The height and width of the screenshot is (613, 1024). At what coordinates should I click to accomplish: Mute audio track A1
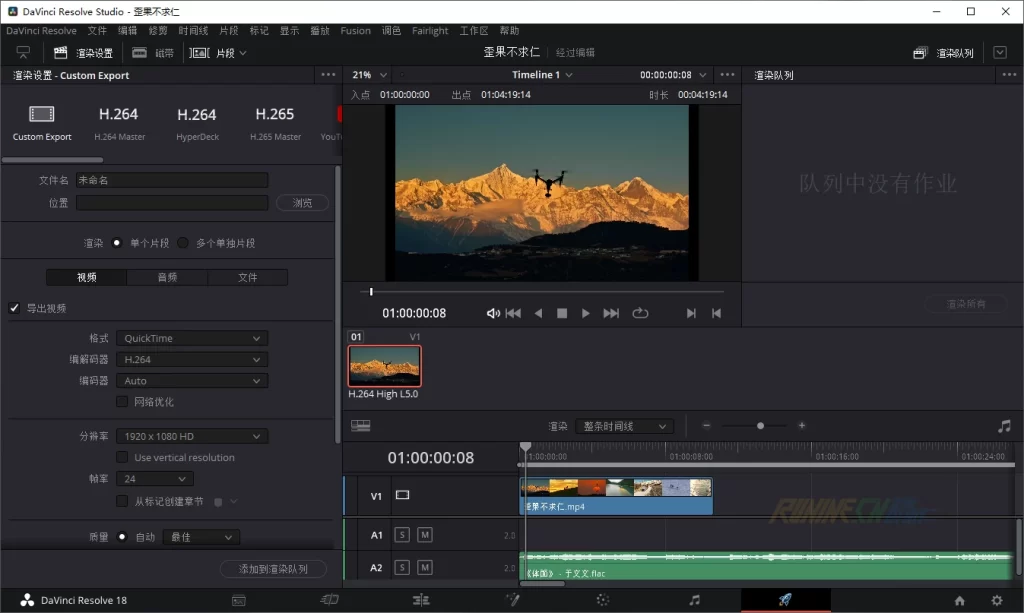click(425, 535)
